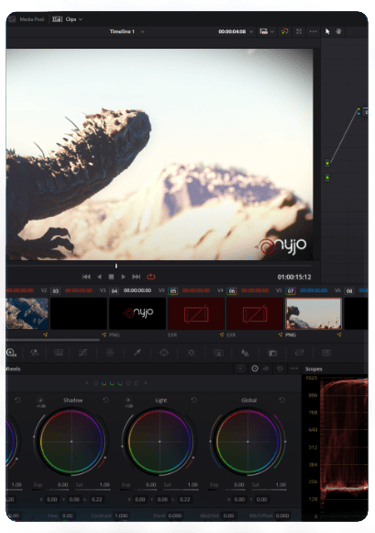Click the viewer scrub bar playhead
Screen dimensions: 375x533
tap(116, 265)
